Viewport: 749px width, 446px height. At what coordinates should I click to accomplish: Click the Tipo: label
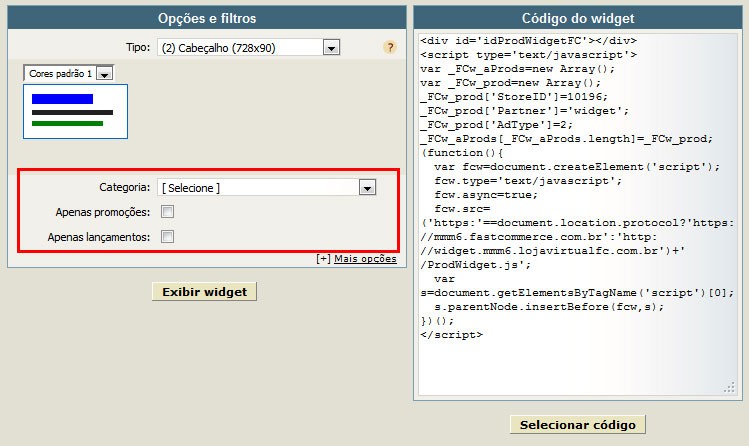point(138,47)
